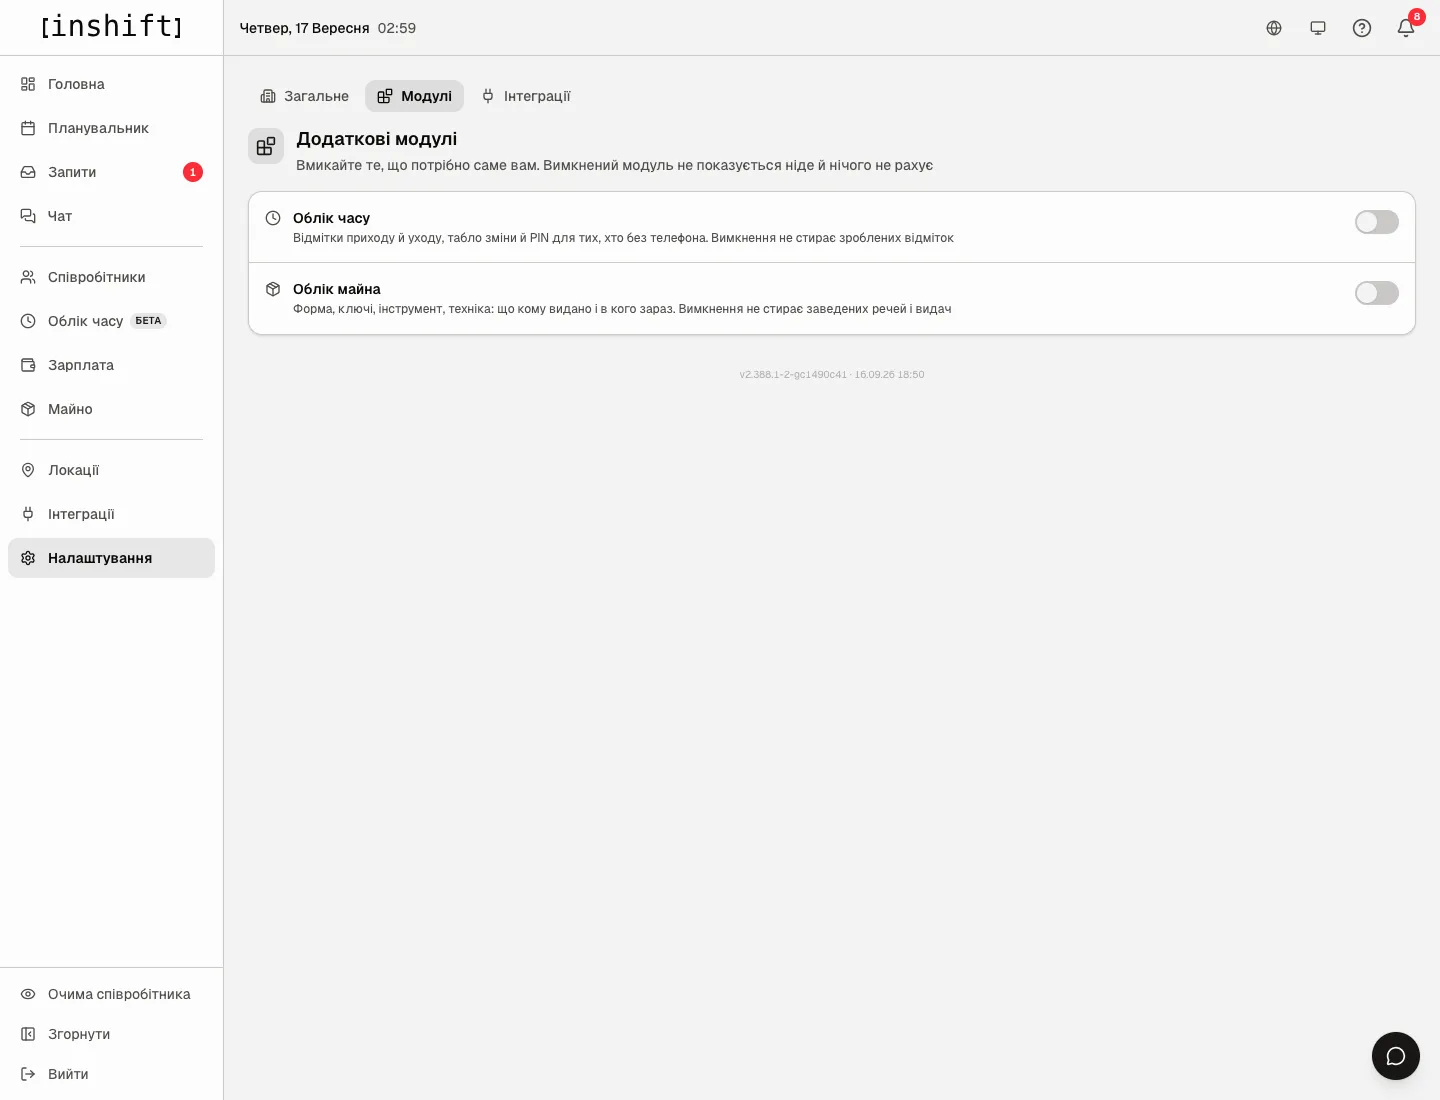1440x1100 pixels.
Task: Open Чат in sidebar
Action: pyautogui.click(x=111, y=216)
